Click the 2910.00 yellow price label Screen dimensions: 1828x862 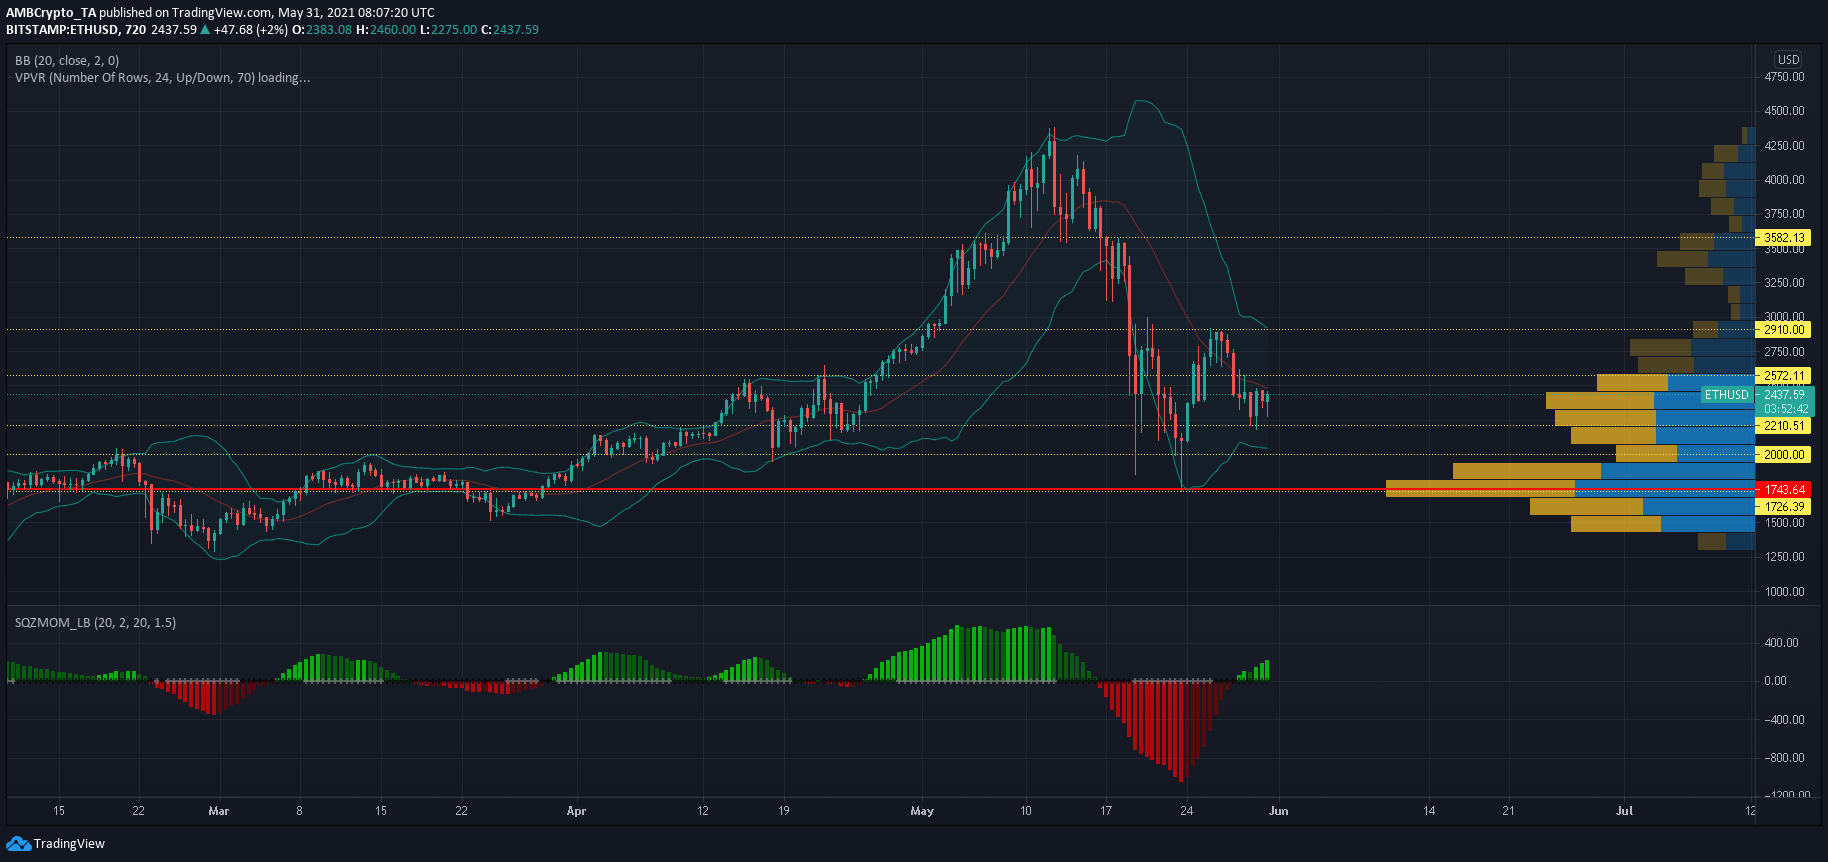(1784, 330)
